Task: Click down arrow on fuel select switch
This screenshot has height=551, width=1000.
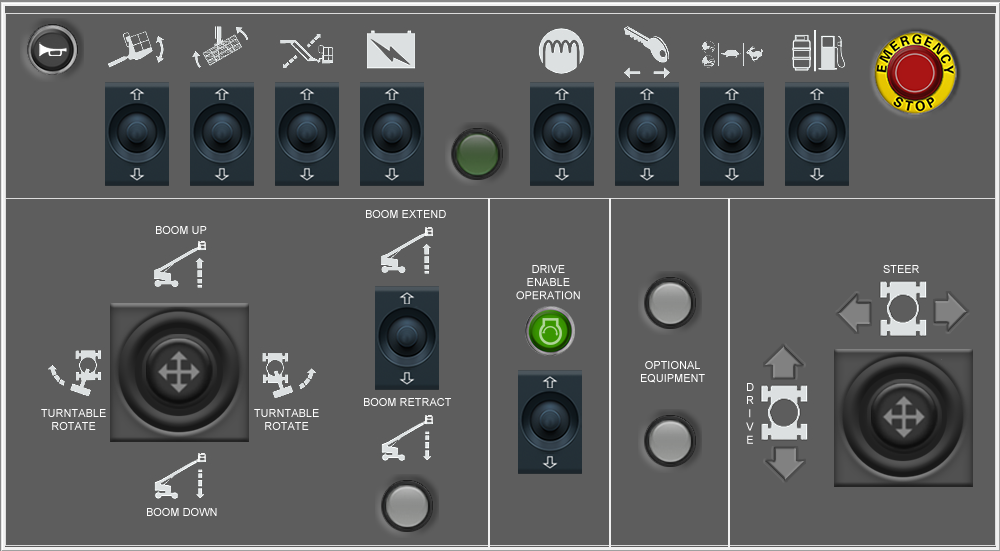Action: tap(817, 174)
